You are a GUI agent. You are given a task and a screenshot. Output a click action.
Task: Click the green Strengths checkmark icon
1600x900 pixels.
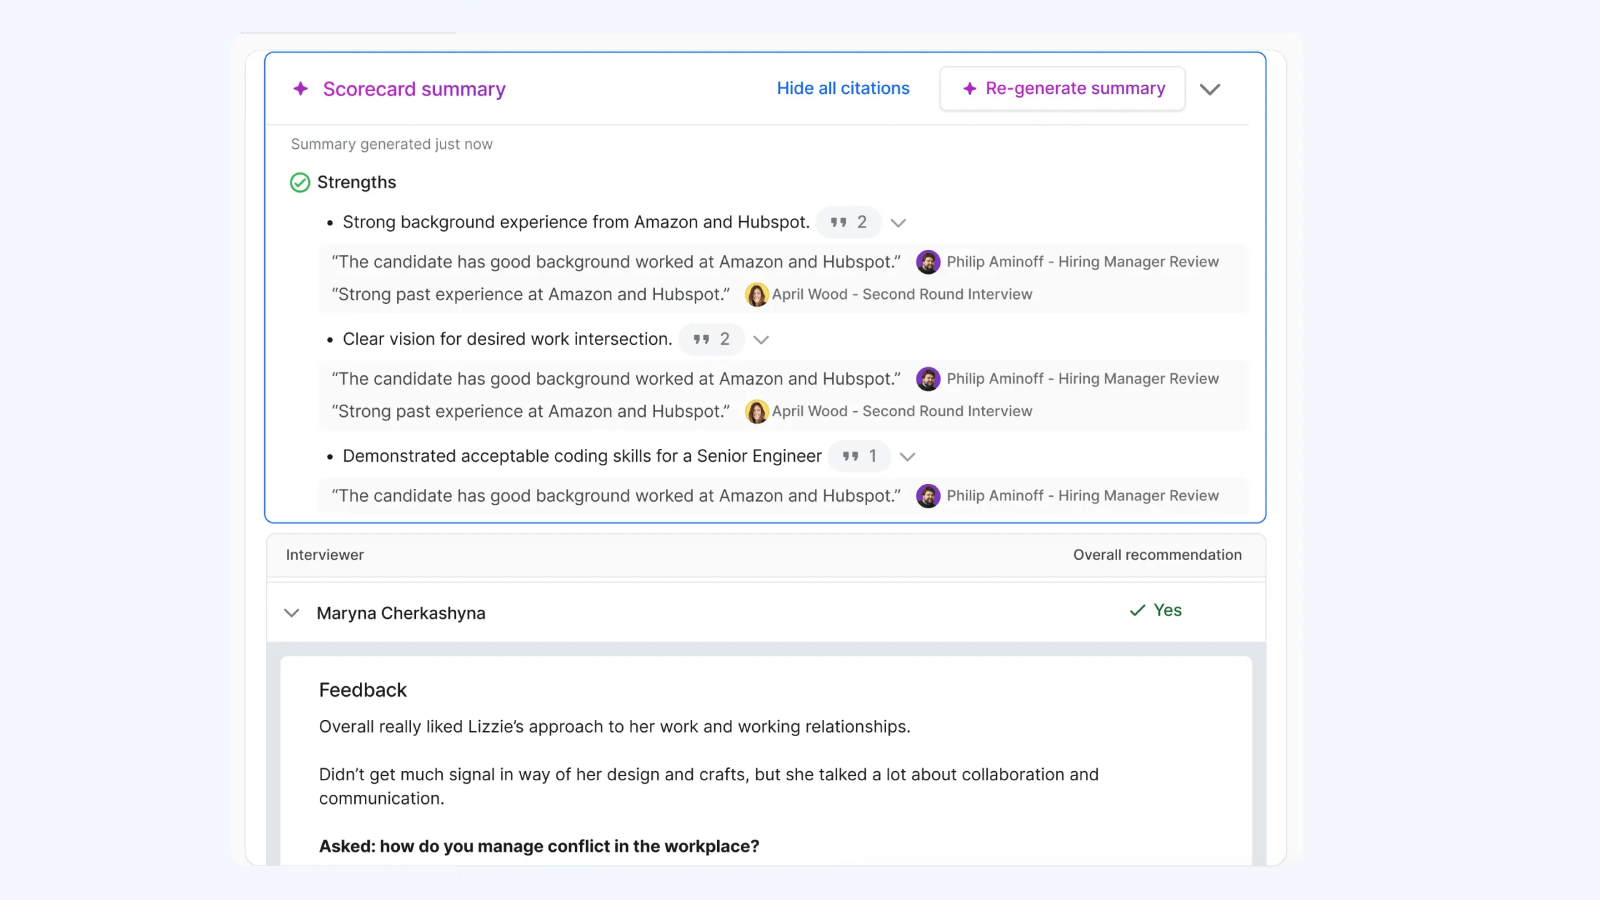pyautogui.click(x=300, y=182)
